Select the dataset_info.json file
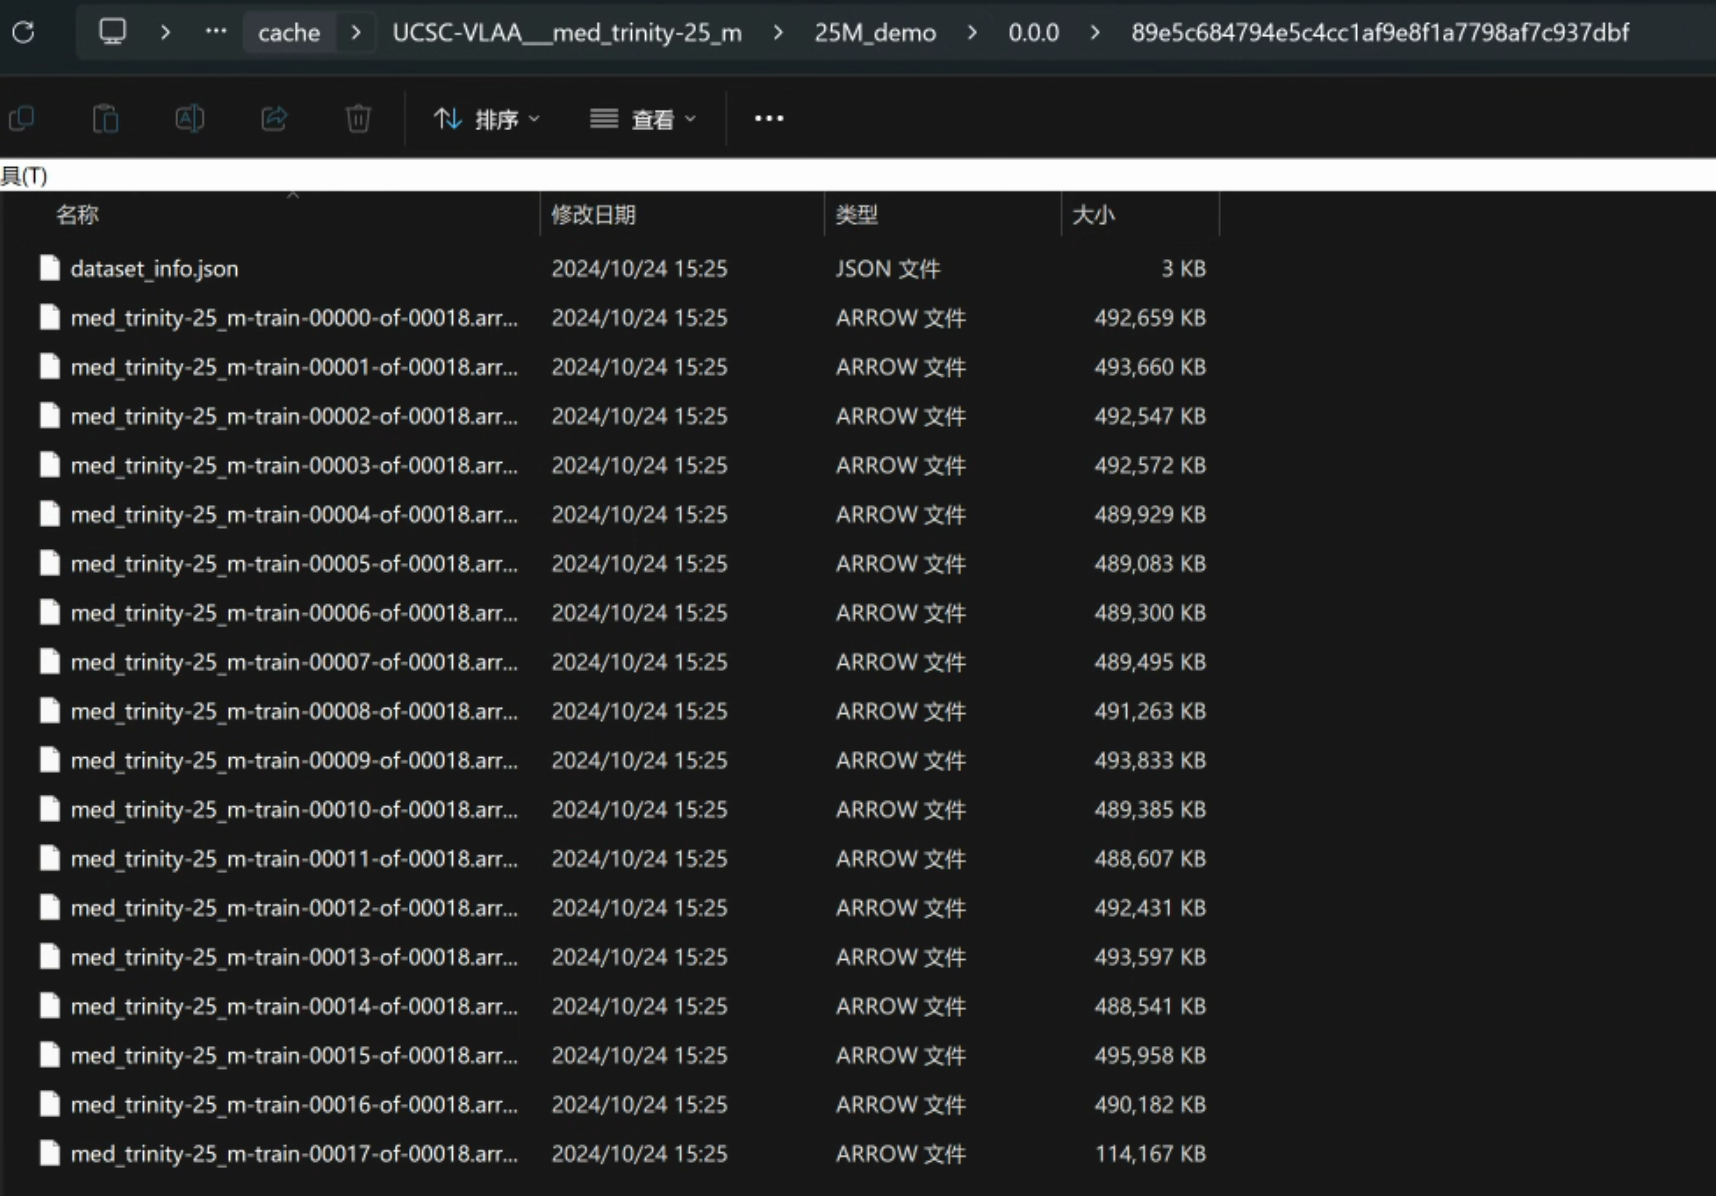The image size is (1716, 1196). (154, 269)
